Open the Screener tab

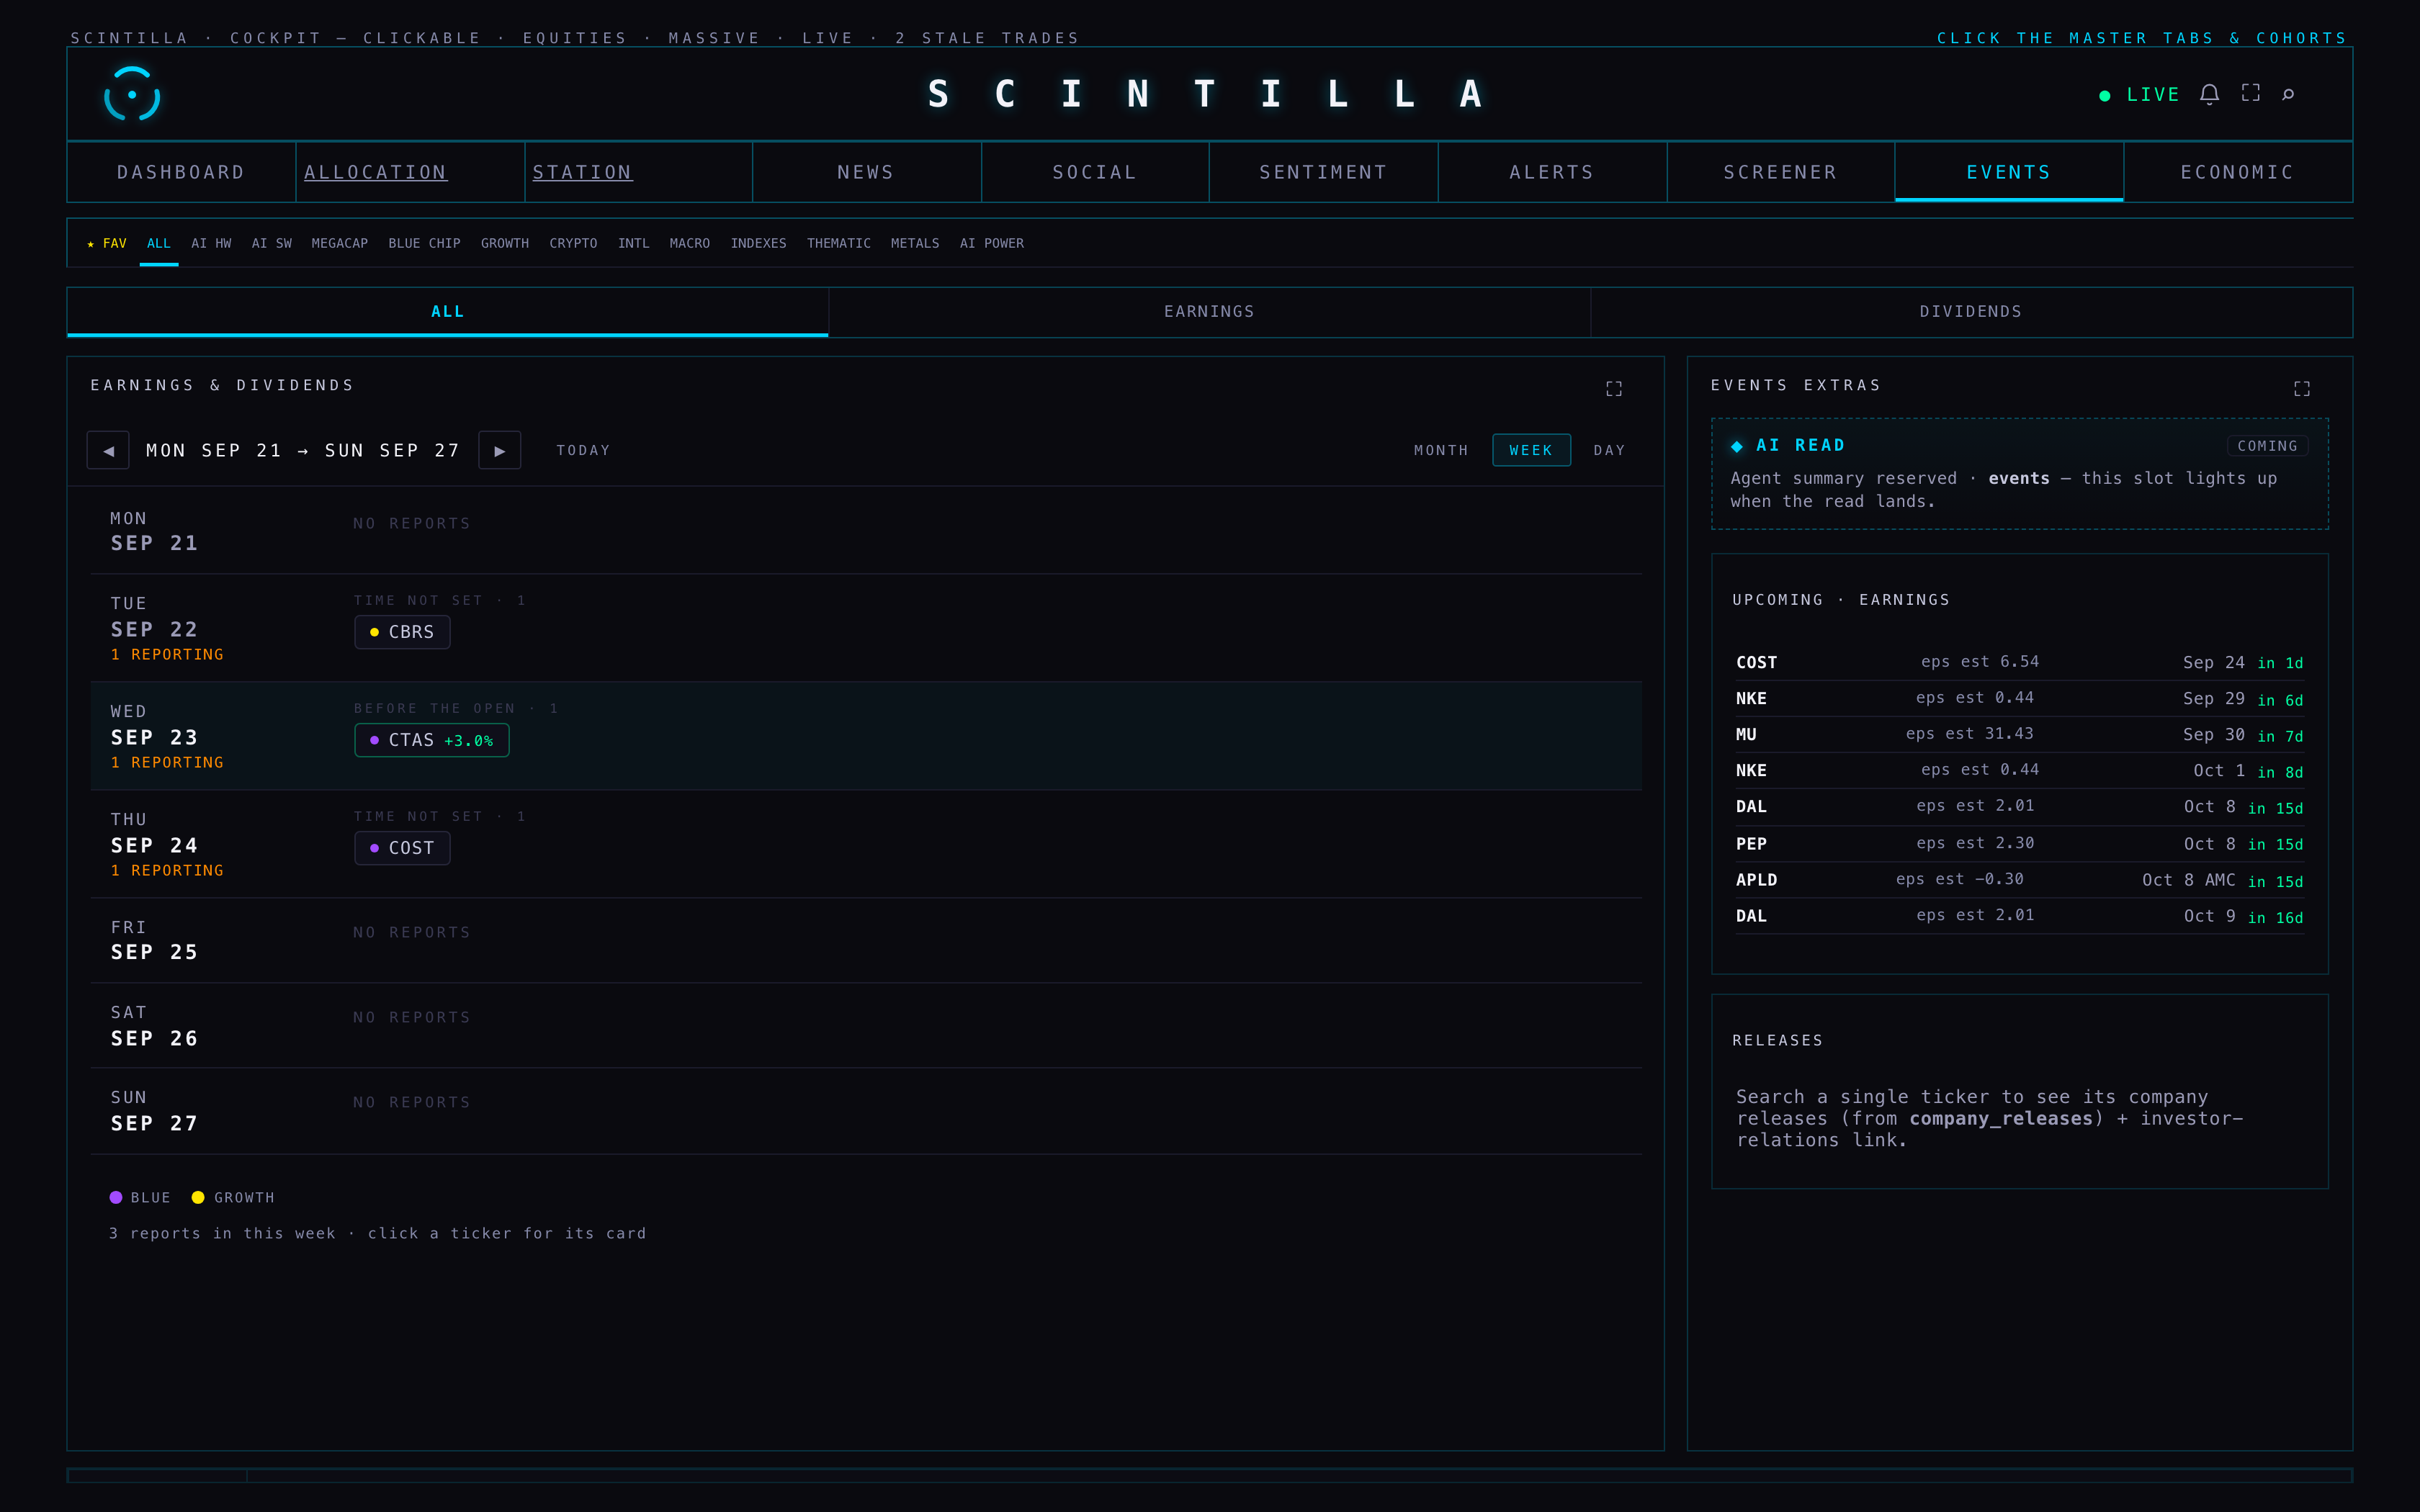pos(1780,172)
